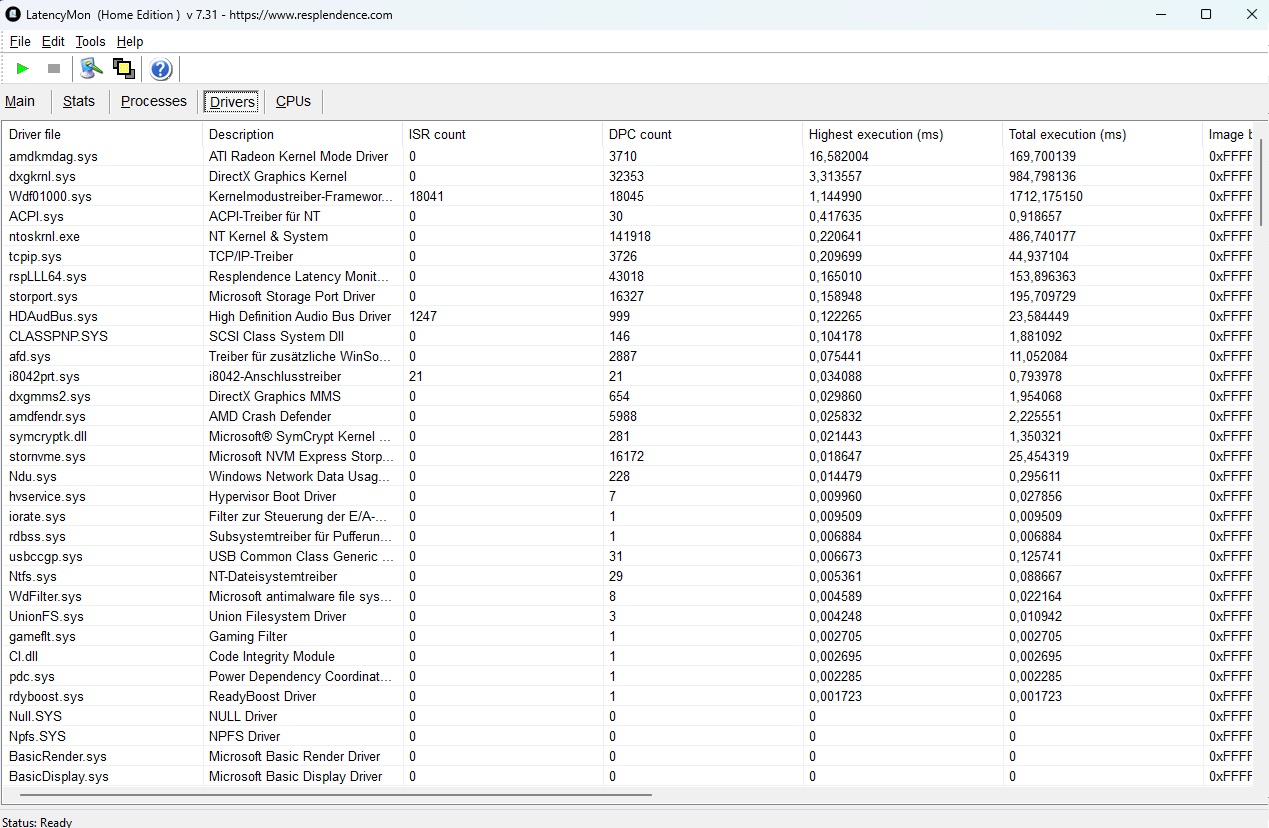The image size is (1269, 828).
Task: Show the Main tab
Action: coord(20,101)
